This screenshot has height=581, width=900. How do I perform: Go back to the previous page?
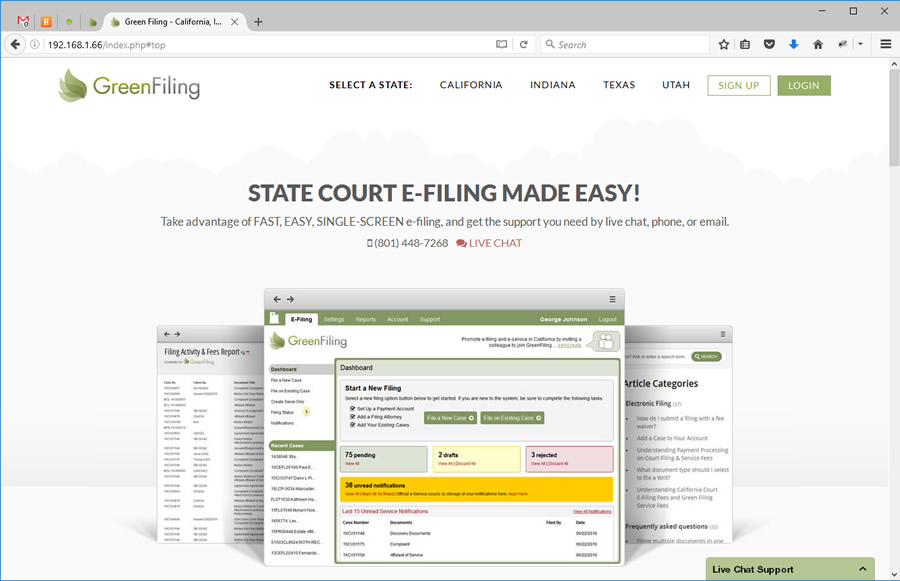(15, 44)
